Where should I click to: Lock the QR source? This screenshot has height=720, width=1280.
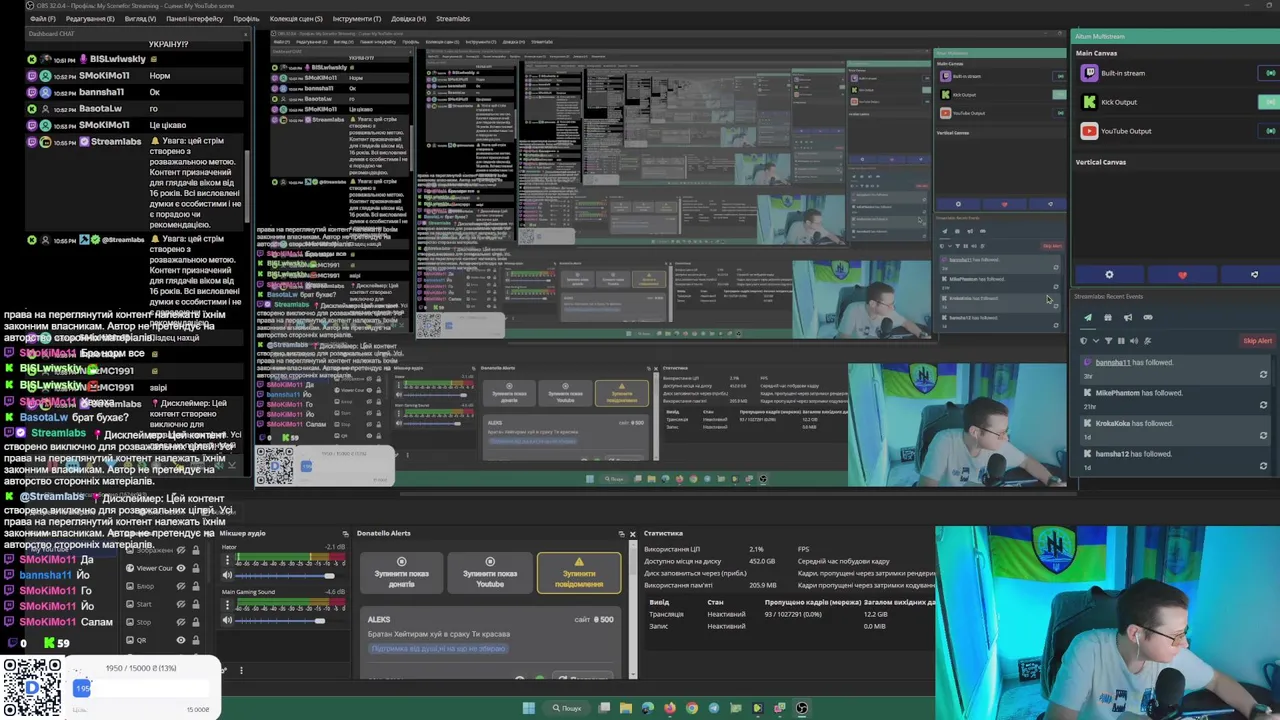(195, 640)
